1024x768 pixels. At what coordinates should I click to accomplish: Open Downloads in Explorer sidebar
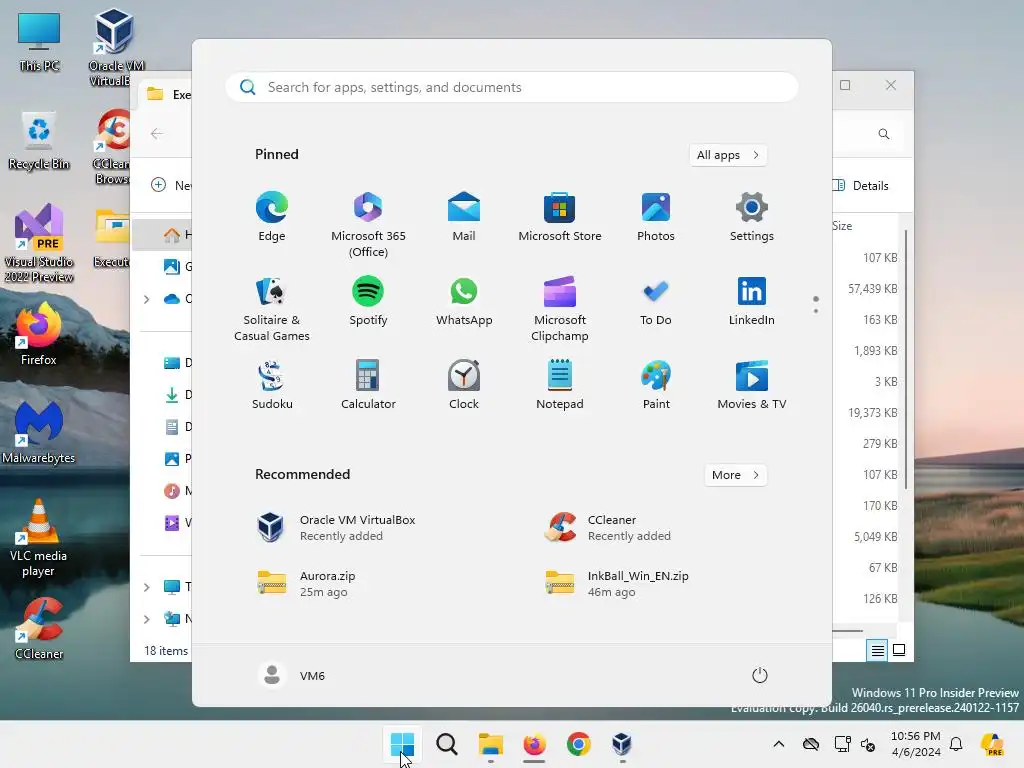coord(178,394)
